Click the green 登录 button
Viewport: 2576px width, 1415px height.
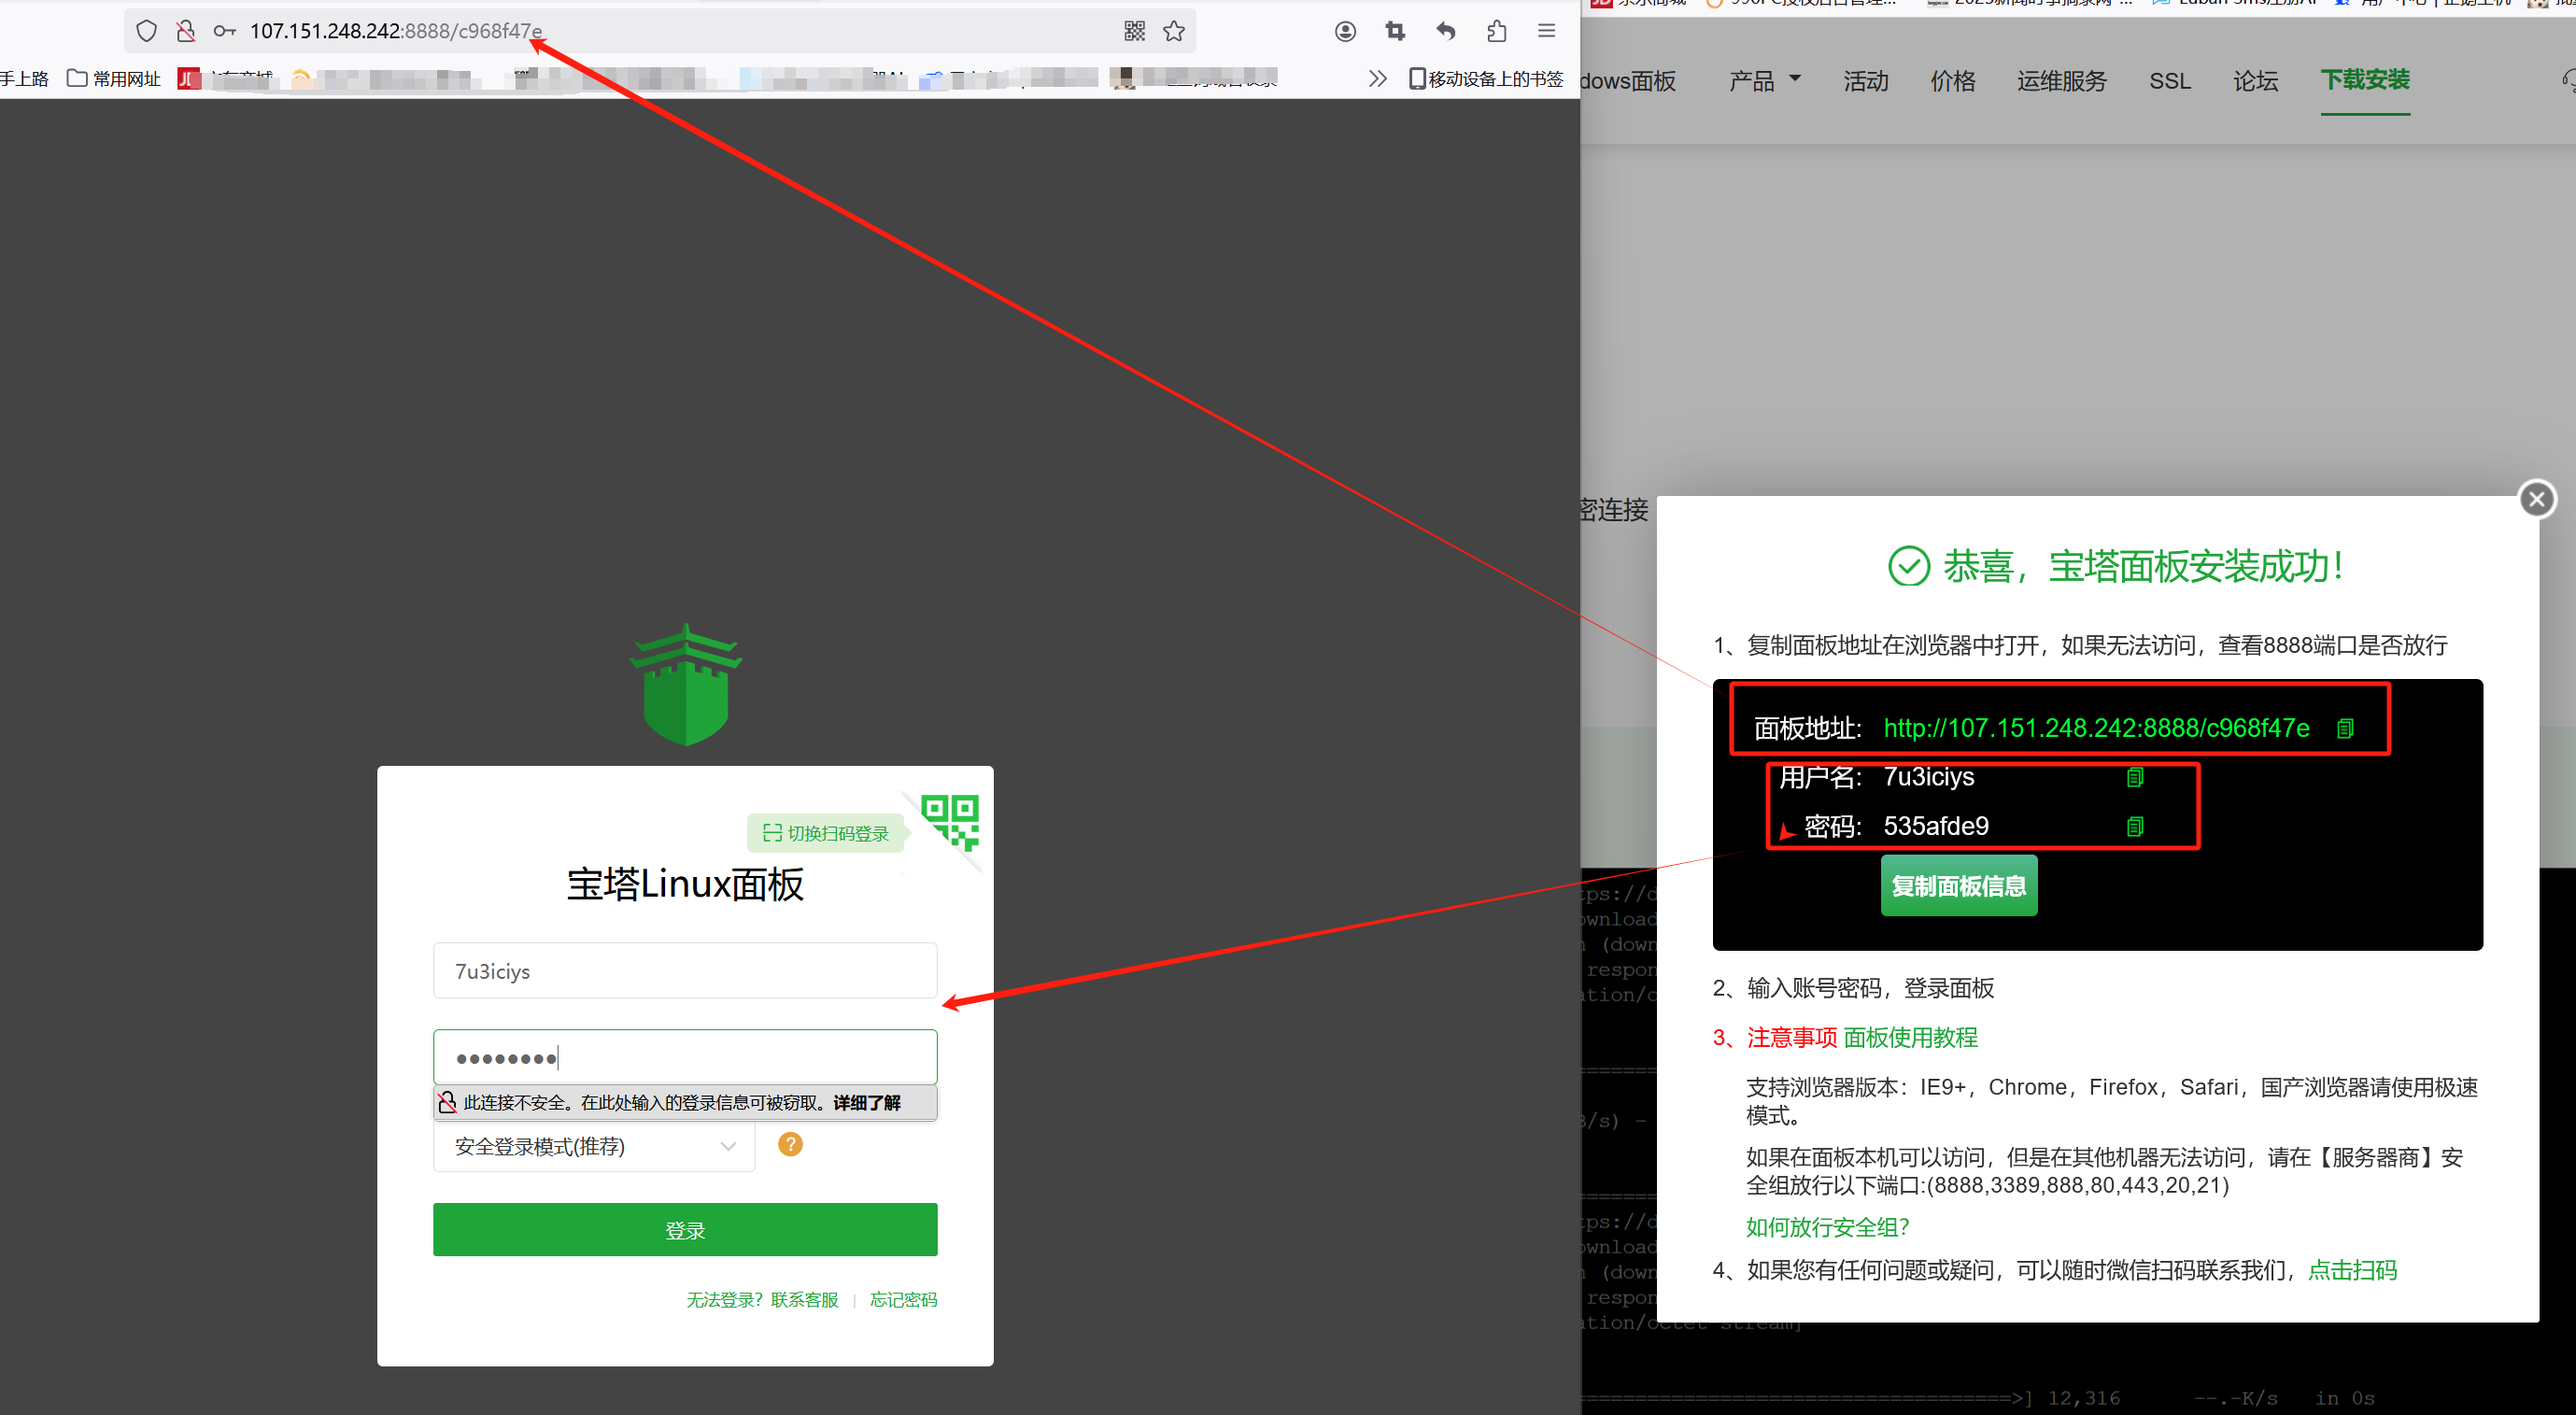(685, 1229)
